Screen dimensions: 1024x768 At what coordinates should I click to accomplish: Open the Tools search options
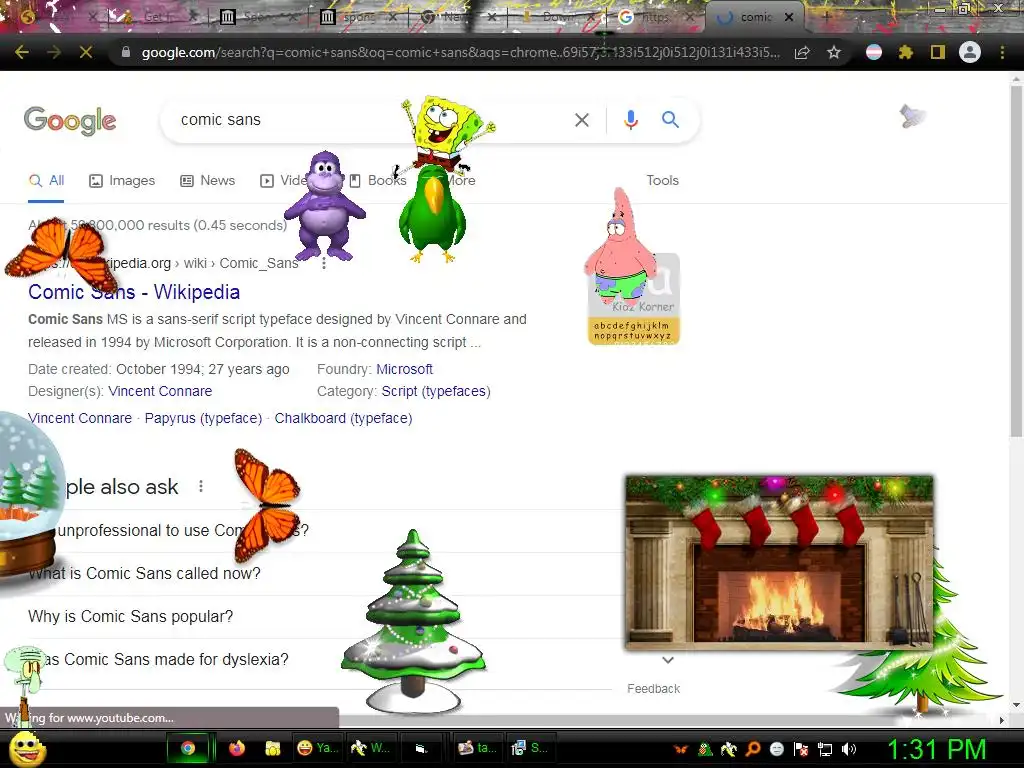point(662,180)
